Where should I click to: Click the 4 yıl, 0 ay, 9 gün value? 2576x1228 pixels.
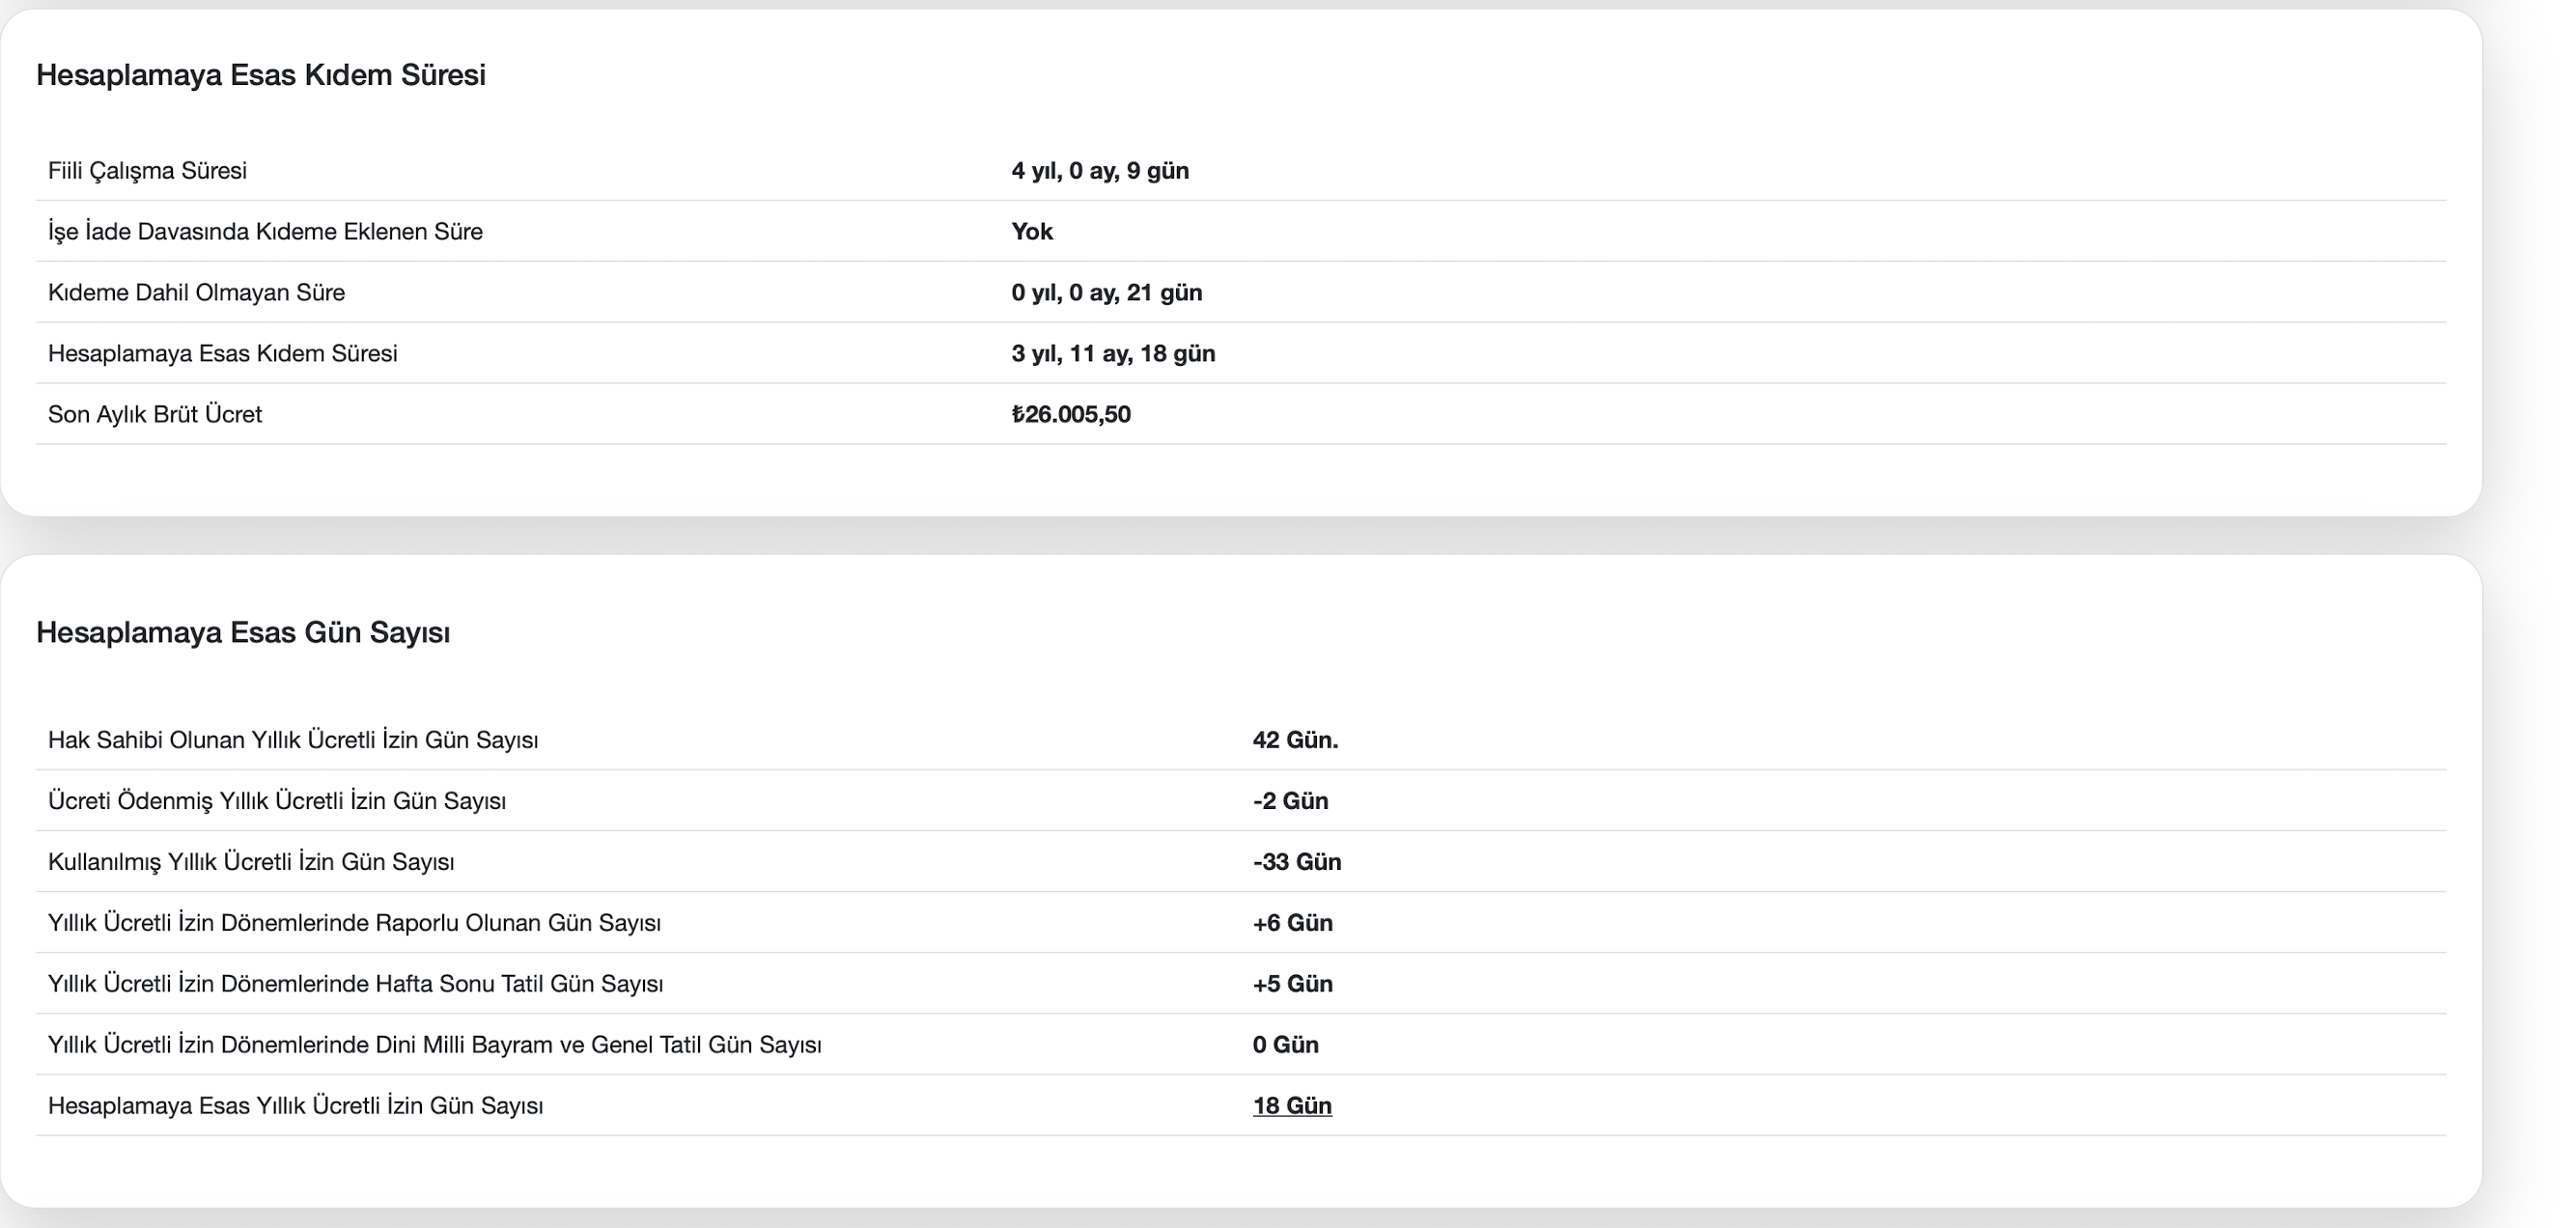[x=1099, y=171]
